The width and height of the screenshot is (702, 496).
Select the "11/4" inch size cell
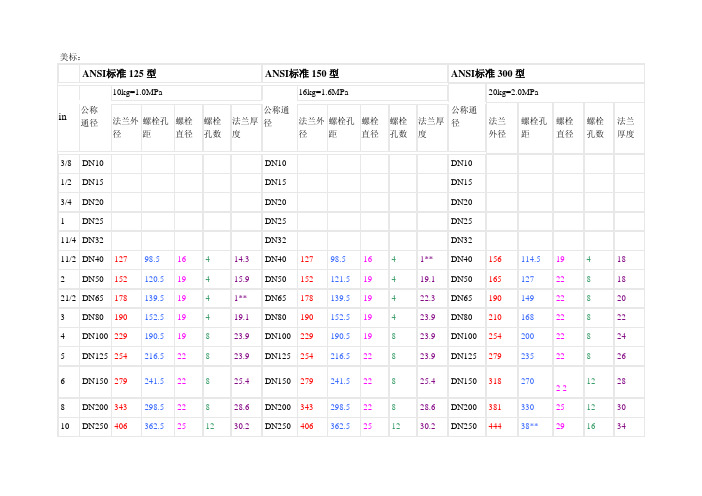tap(68, 240)
